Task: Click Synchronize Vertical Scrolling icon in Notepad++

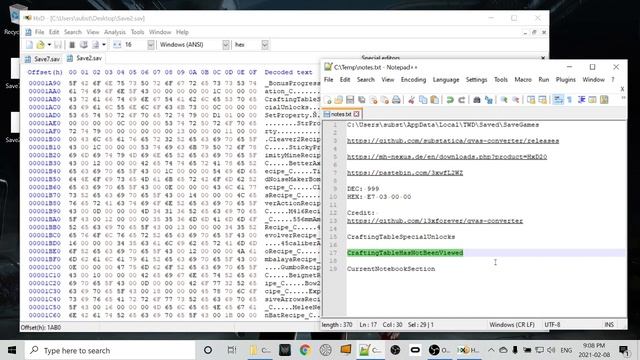Action: click(x=531, y=100)
